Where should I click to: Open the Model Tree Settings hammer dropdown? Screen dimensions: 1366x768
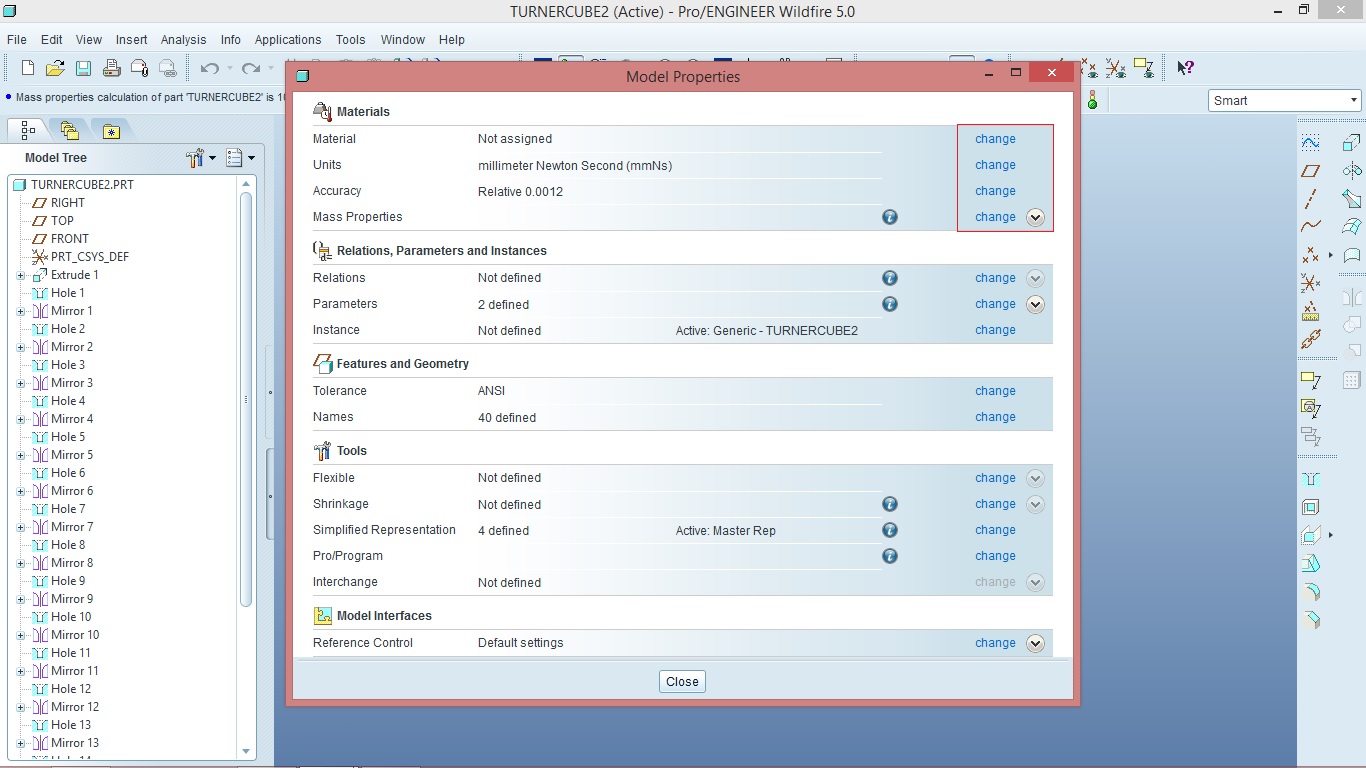(x=200, y=158)
